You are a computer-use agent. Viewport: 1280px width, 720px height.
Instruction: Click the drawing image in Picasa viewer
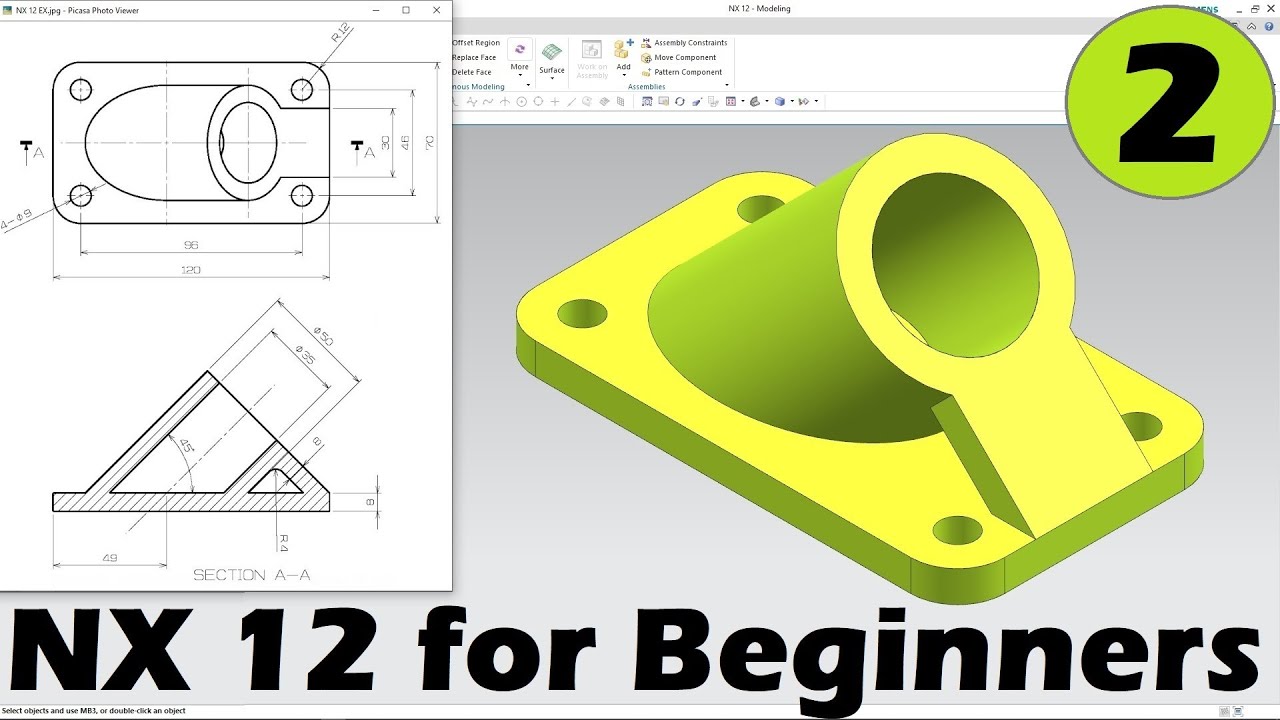[x=225, y=305]
